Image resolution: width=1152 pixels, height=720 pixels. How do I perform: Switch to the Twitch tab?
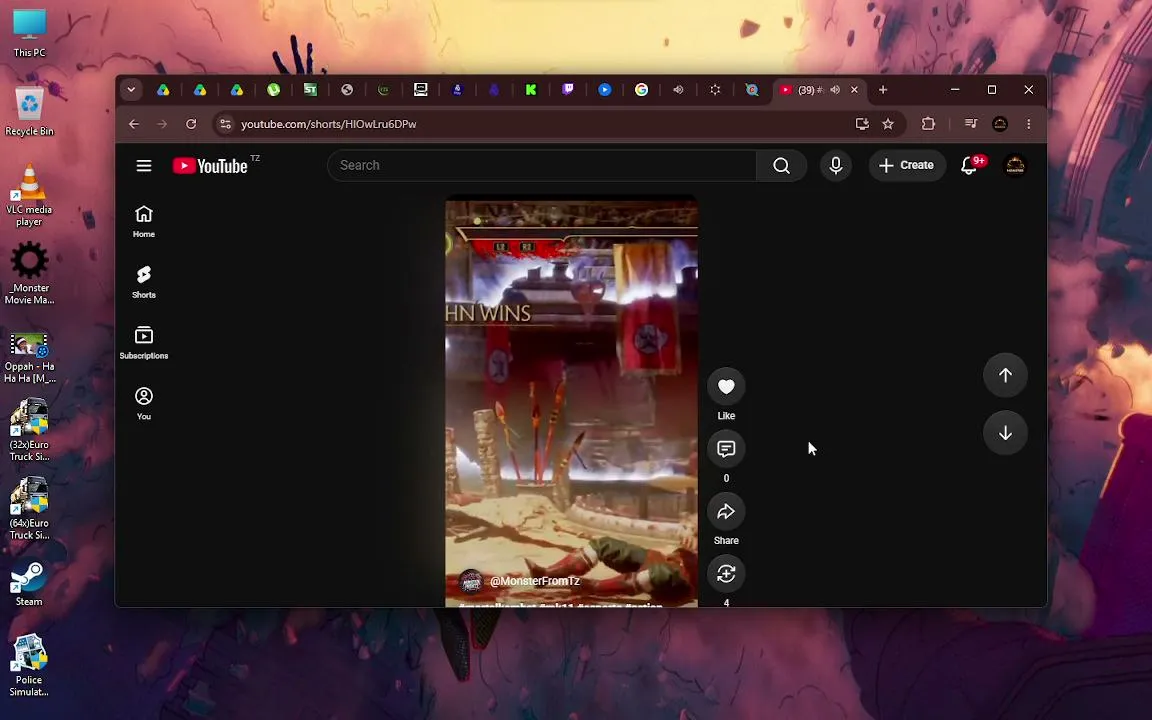coord(568,90)
